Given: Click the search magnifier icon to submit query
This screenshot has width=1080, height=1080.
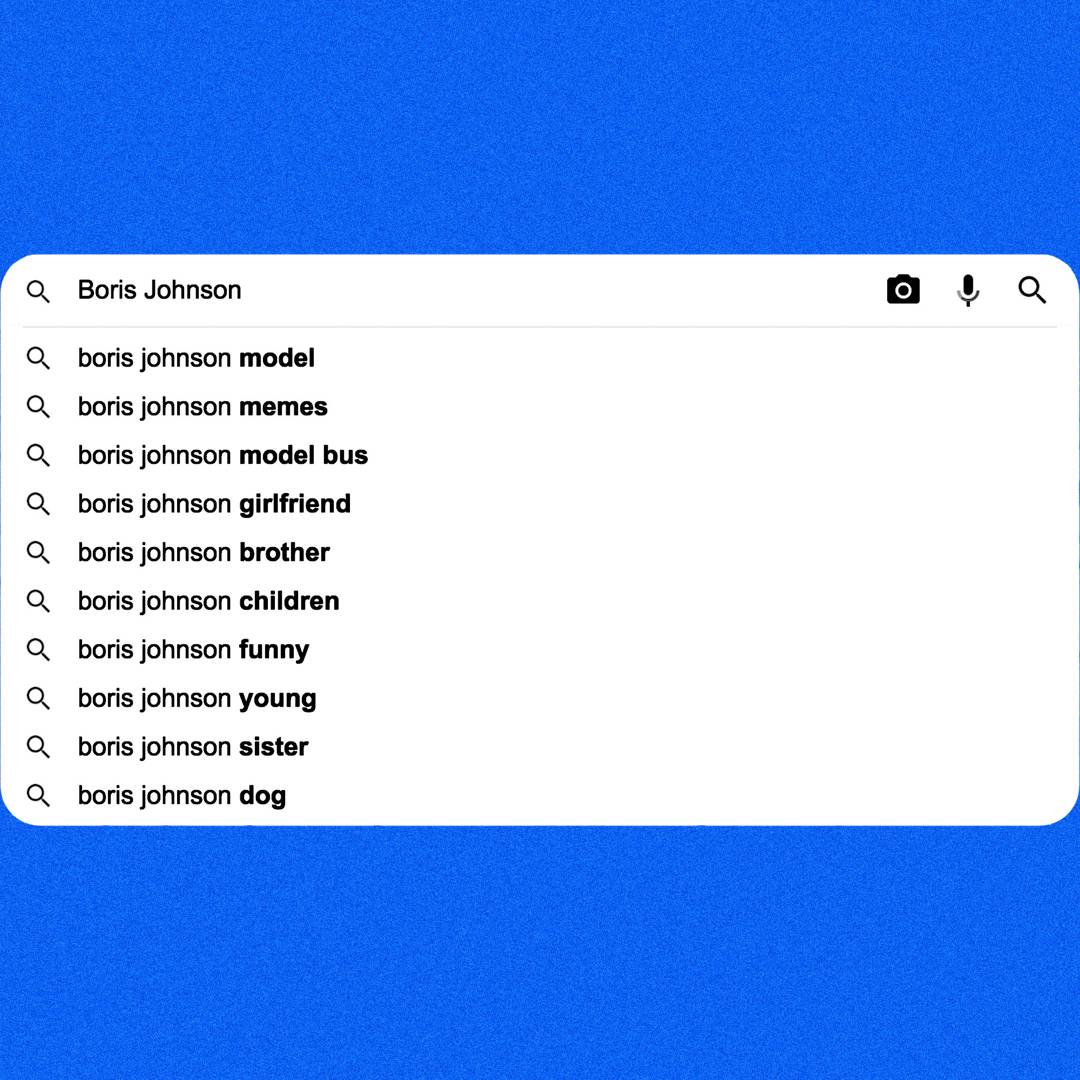Looking at the screenshot, I should [1032, 290].
